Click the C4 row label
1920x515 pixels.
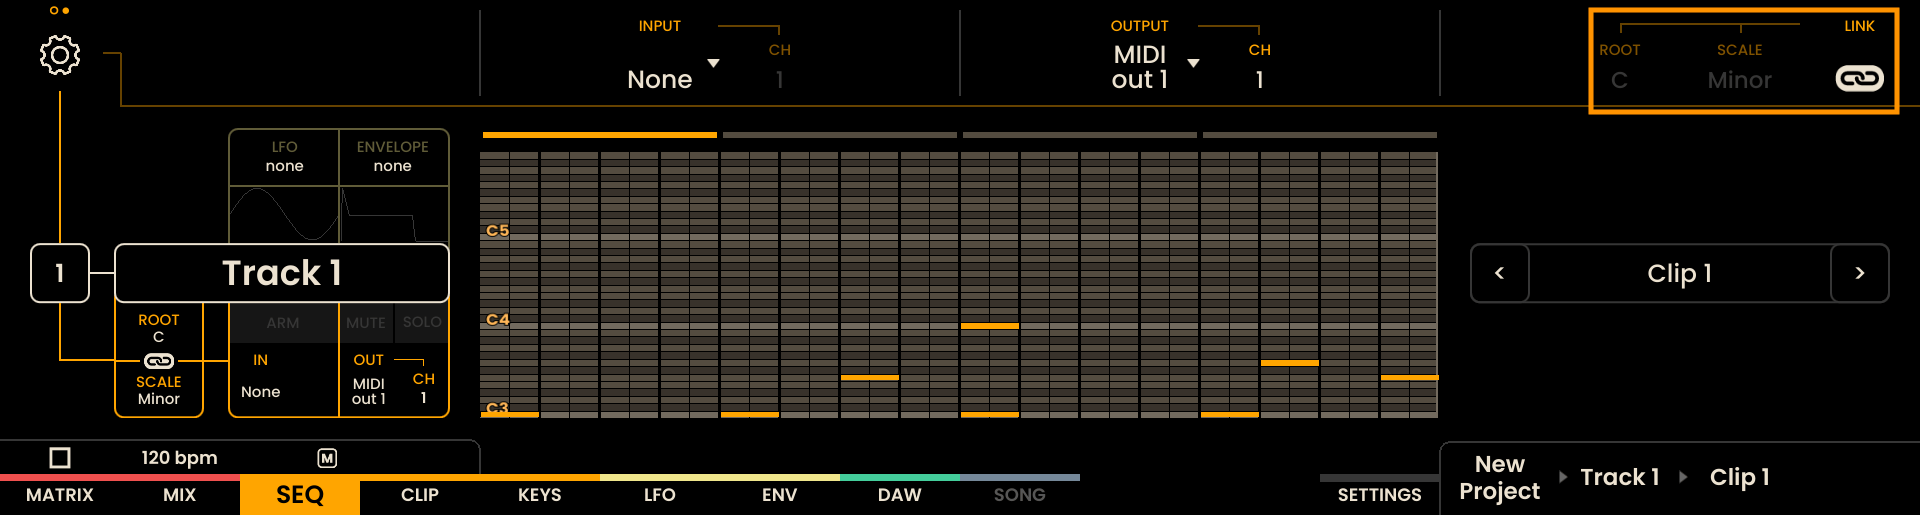pos(497,320)
